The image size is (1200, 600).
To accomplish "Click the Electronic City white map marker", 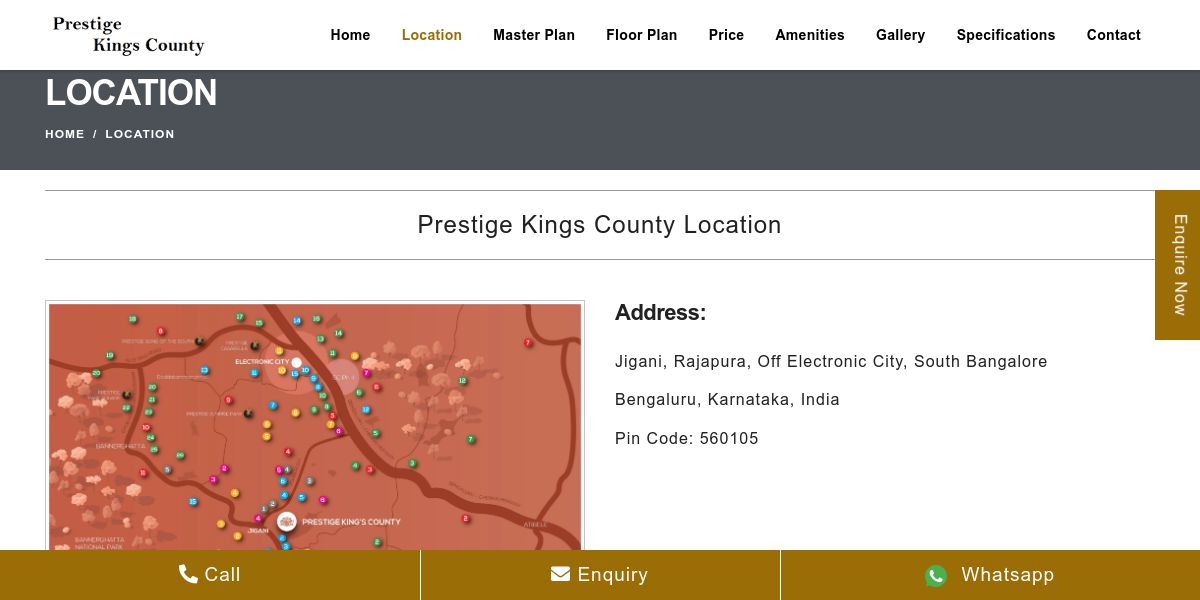I will pyautogui.click(x=297, y=362).
